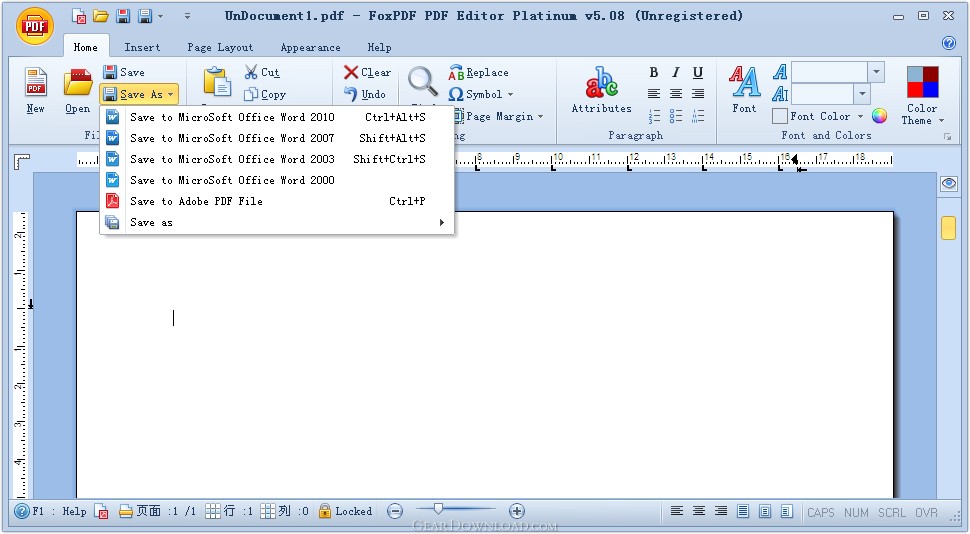Set center alignment in the ribbon Paragraph group
Screen dimensions: 970x534
(676, 94)
